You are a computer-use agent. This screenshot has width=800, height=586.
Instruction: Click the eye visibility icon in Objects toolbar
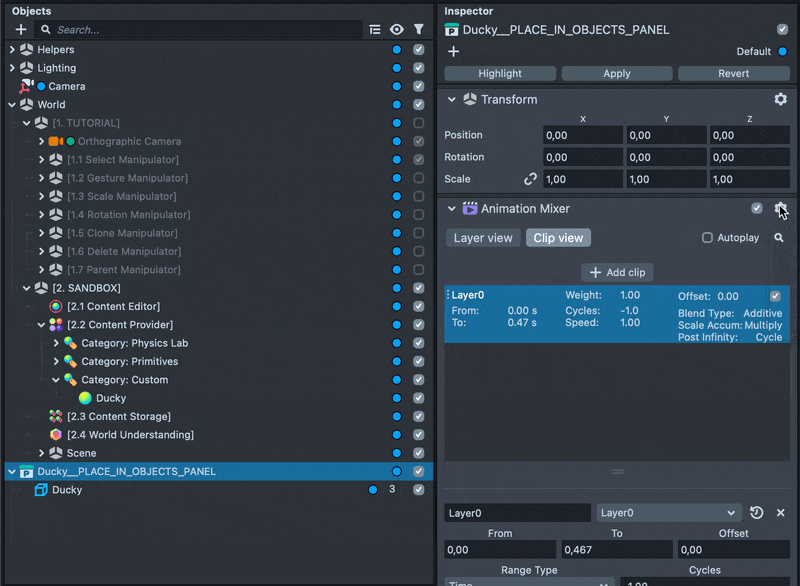click(397, 30)
